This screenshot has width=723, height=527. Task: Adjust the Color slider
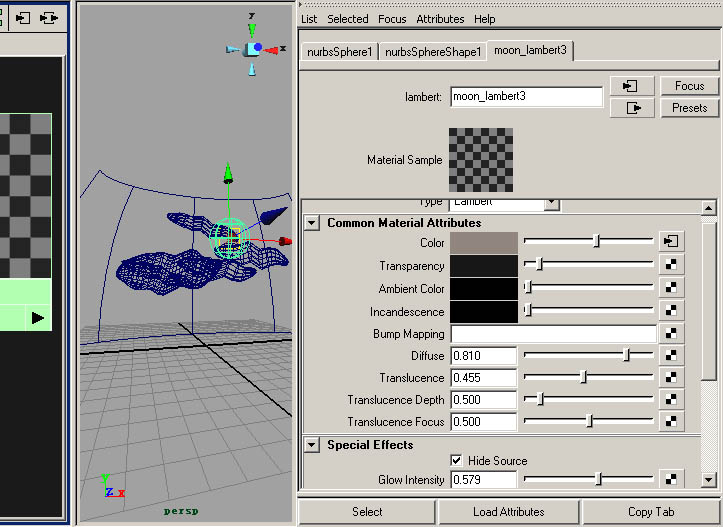click(x=597, y=241)
